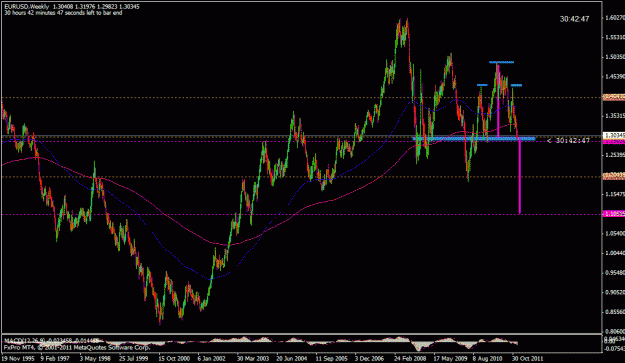Click the 3 Dec 2006 date label

pyautogui.click(x=369, y=358)
